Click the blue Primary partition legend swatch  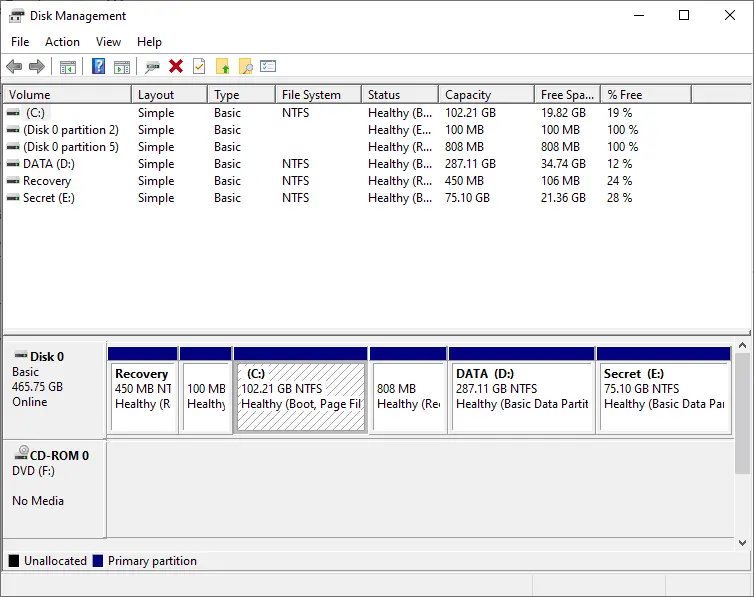[x=98, y=560]
